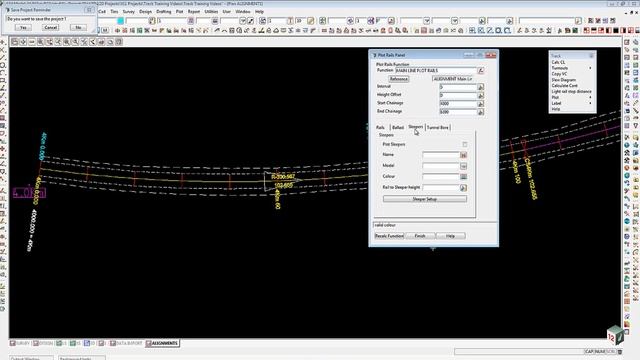Click Help button in Plot Rails Panel
The image size is (640, 360).
tap(450, 236)
